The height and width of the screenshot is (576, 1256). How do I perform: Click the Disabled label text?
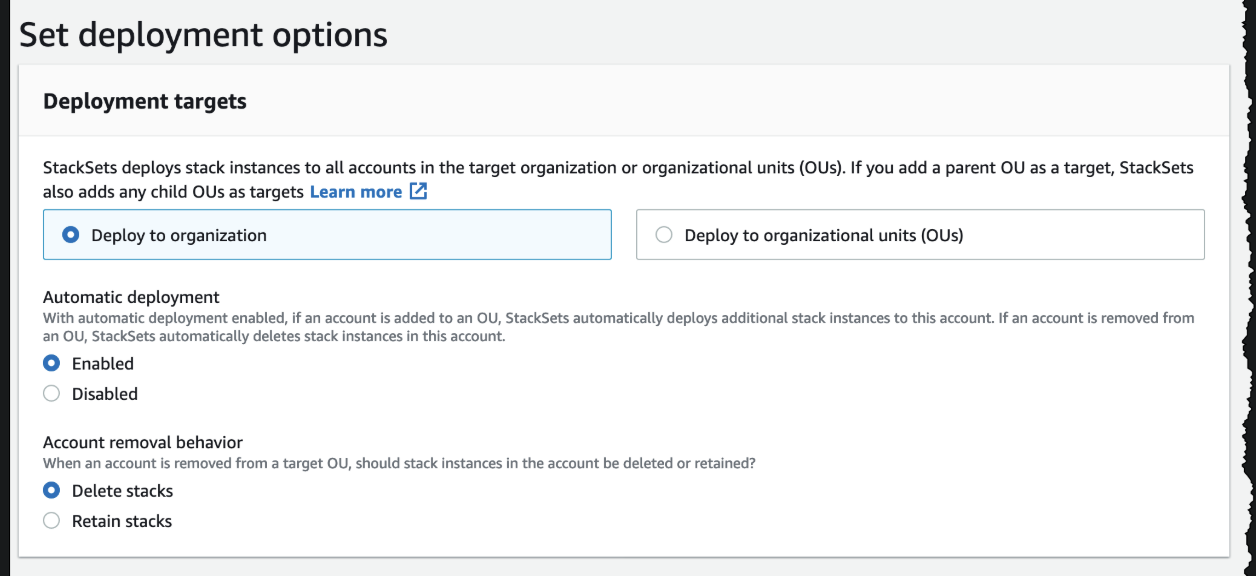[105, 394]
